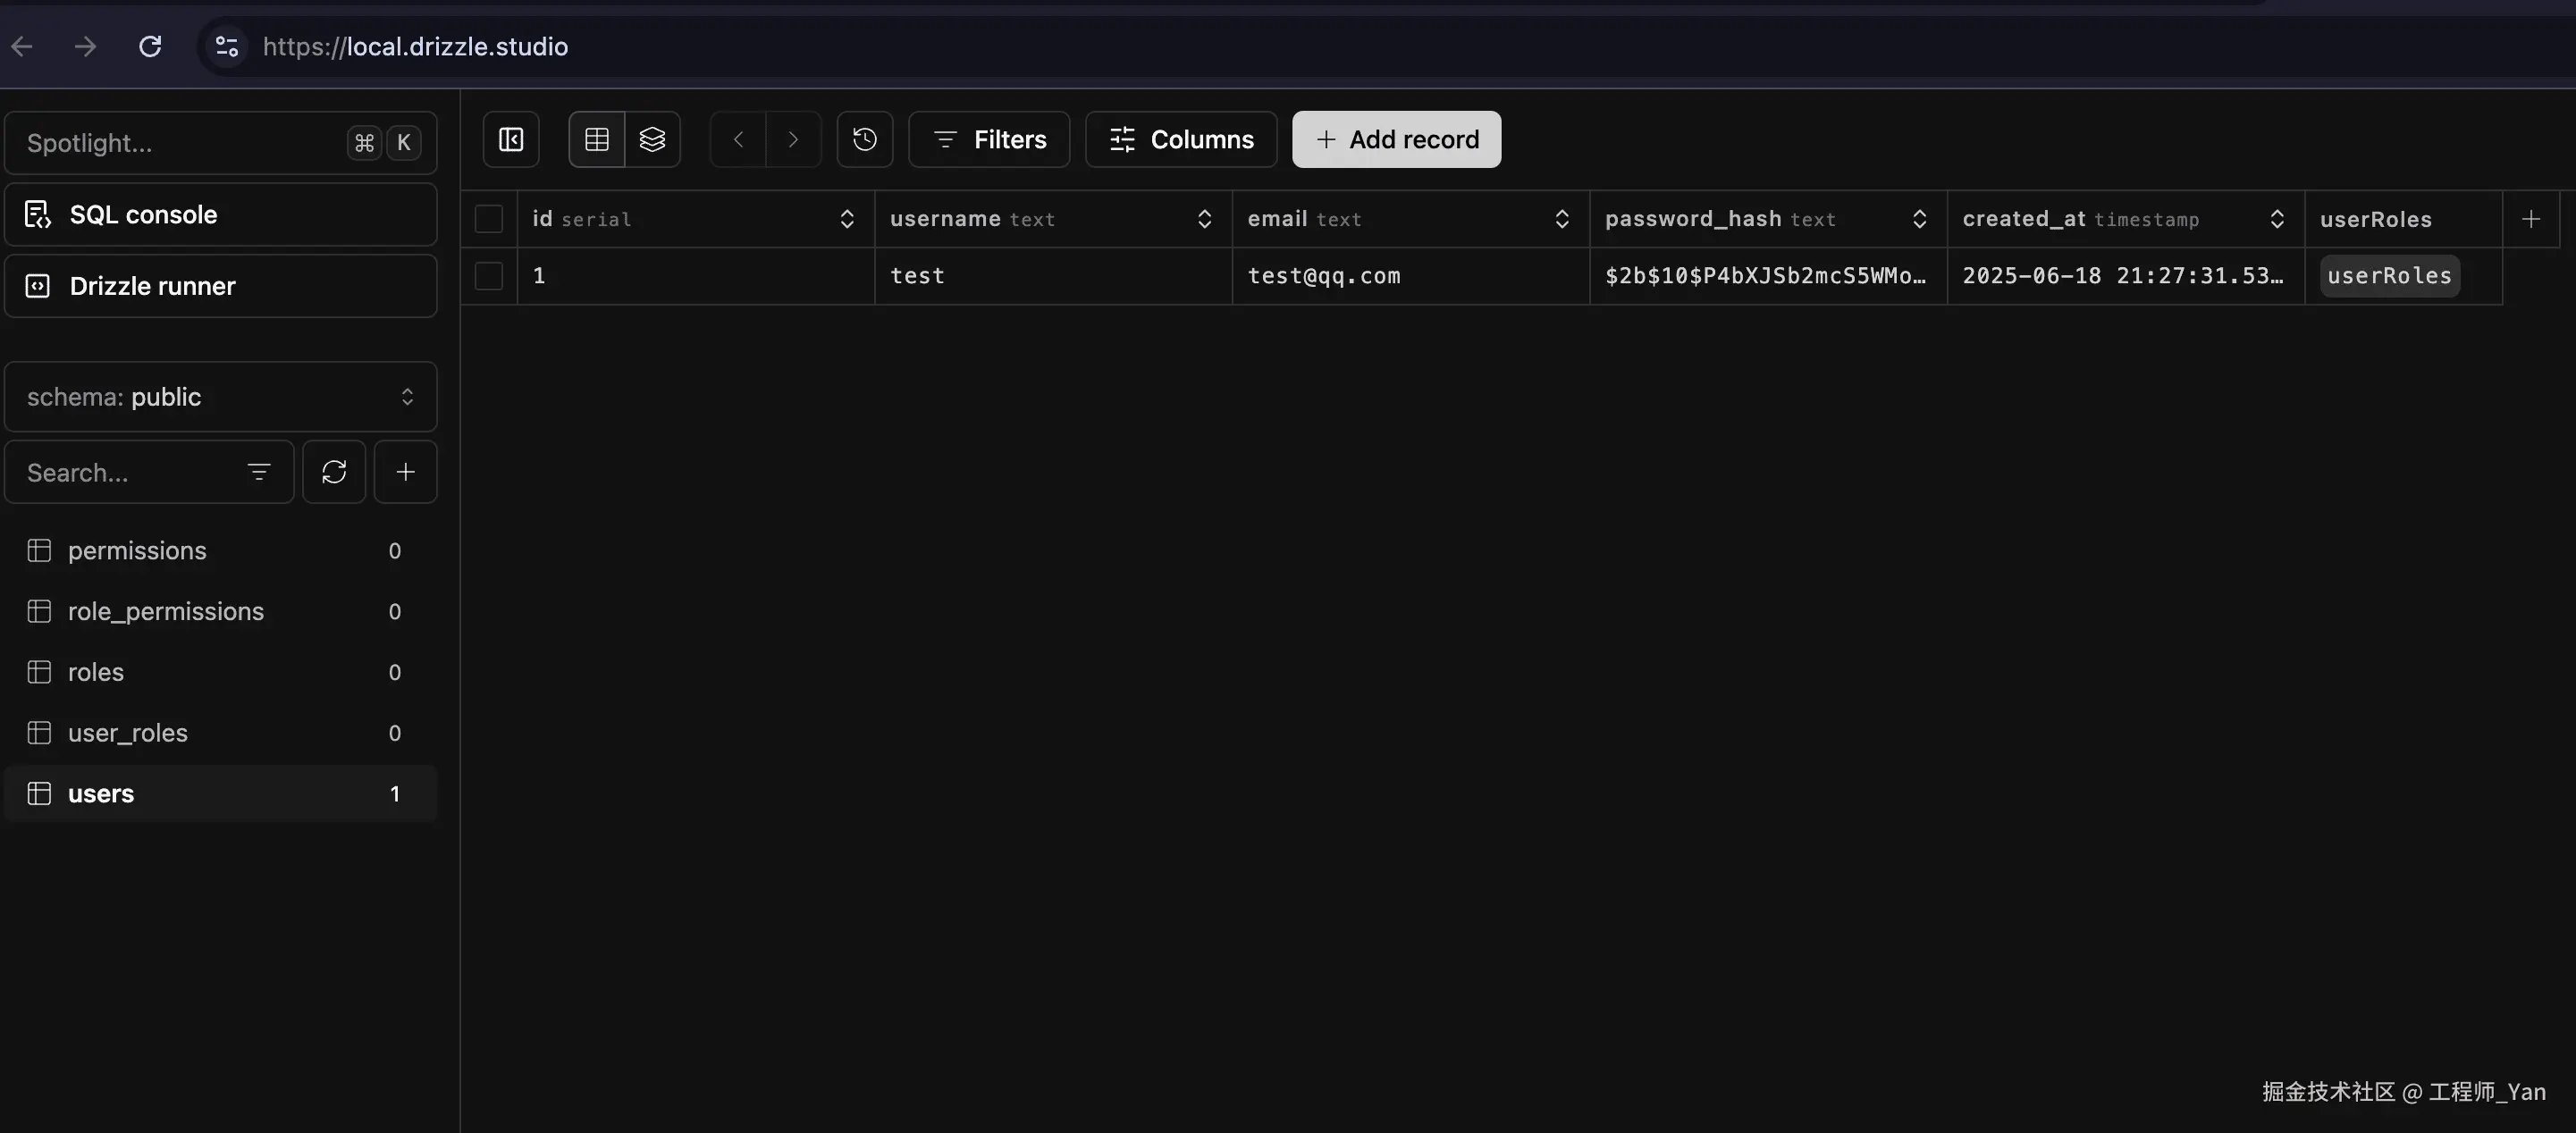The height and width of the screenshot is (1133, 2576).
Task: Switch to stacked layers view icon
Action: tap(652, 139)
